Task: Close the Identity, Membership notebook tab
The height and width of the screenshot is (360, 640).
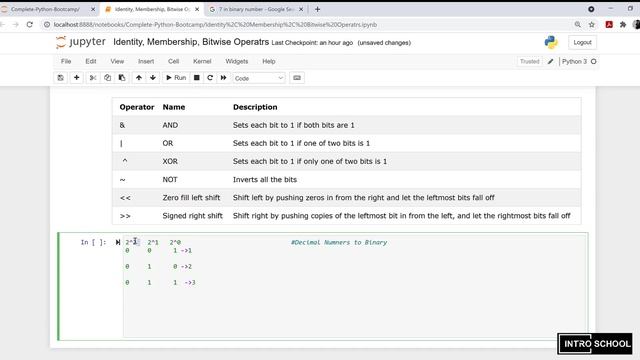Action: [197, 9]
